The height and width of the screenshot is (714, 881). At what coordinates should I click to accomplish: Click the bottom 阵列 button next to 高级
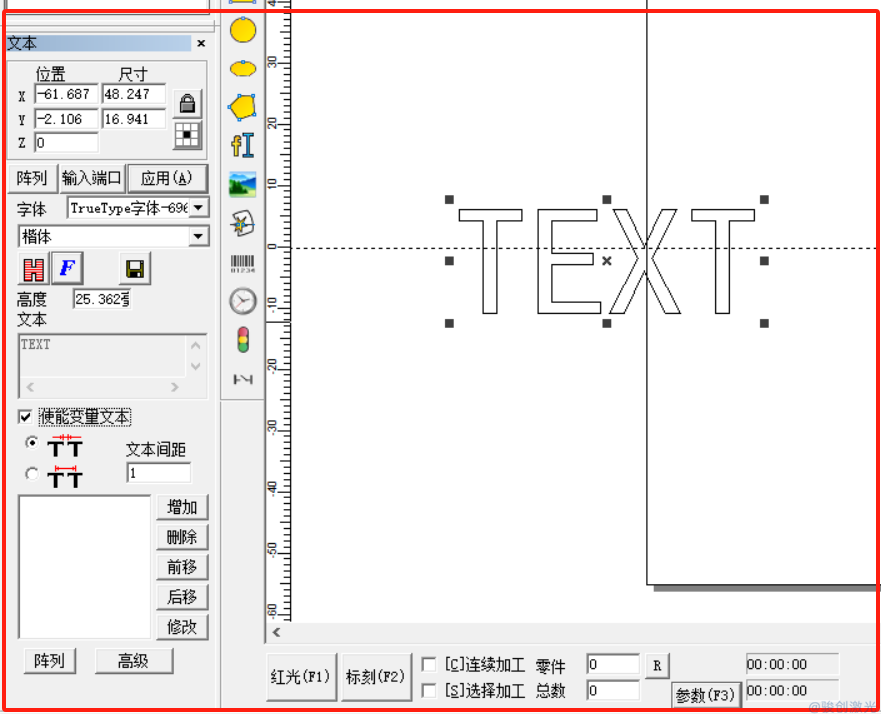point(49,661)
